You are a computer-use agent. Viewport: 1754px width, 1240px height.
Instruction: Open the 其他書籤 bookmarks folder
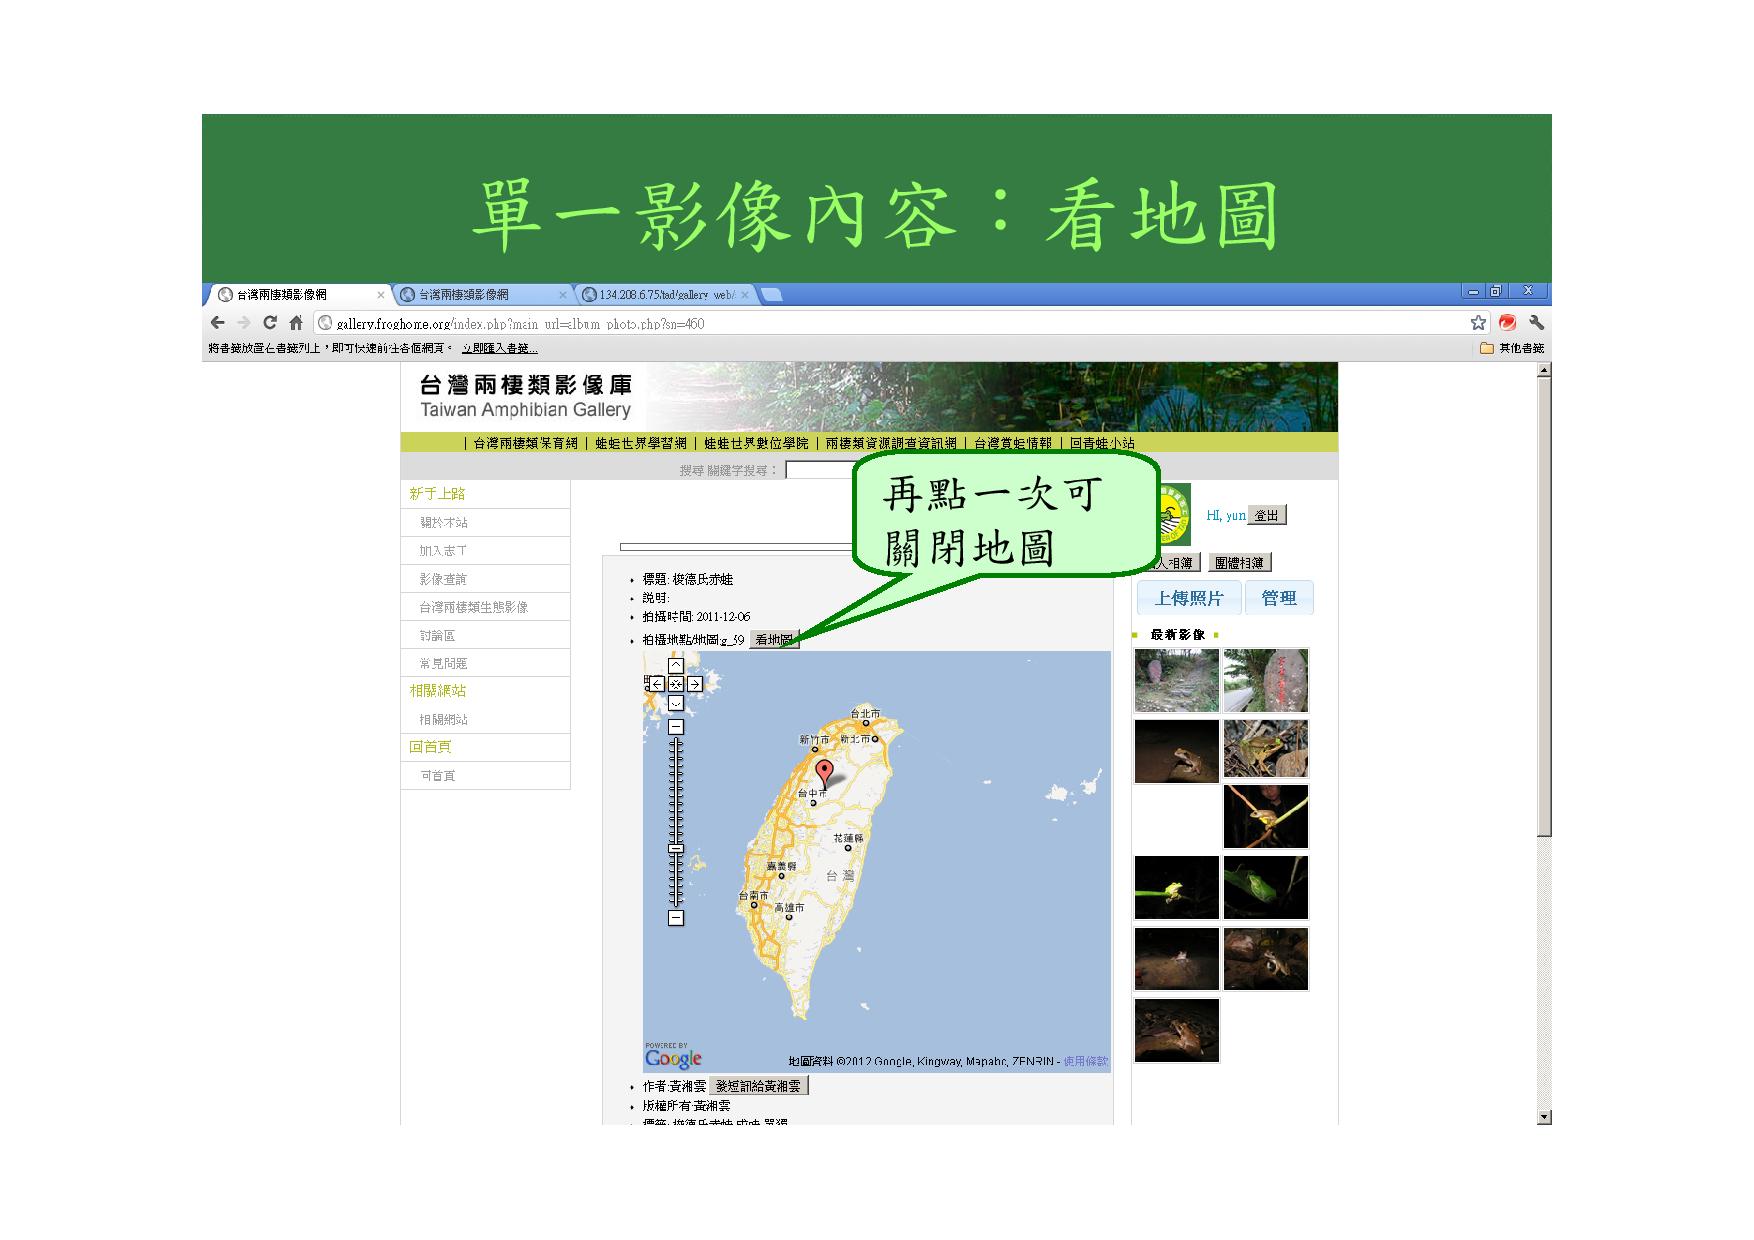(1512, 348)
